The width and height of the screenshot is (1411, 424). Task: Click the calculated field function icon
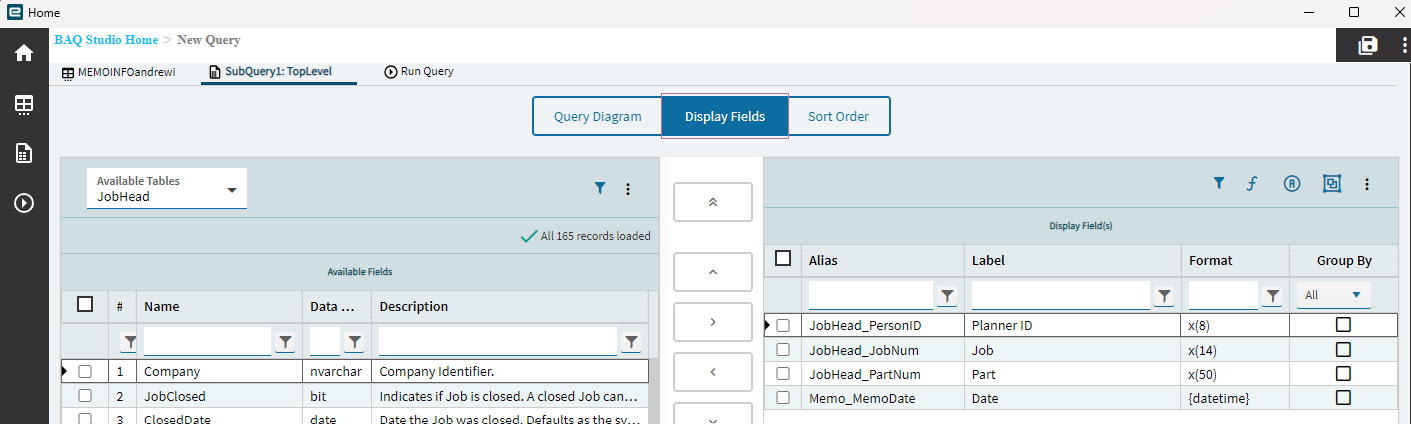click(x=1250, y=183)
